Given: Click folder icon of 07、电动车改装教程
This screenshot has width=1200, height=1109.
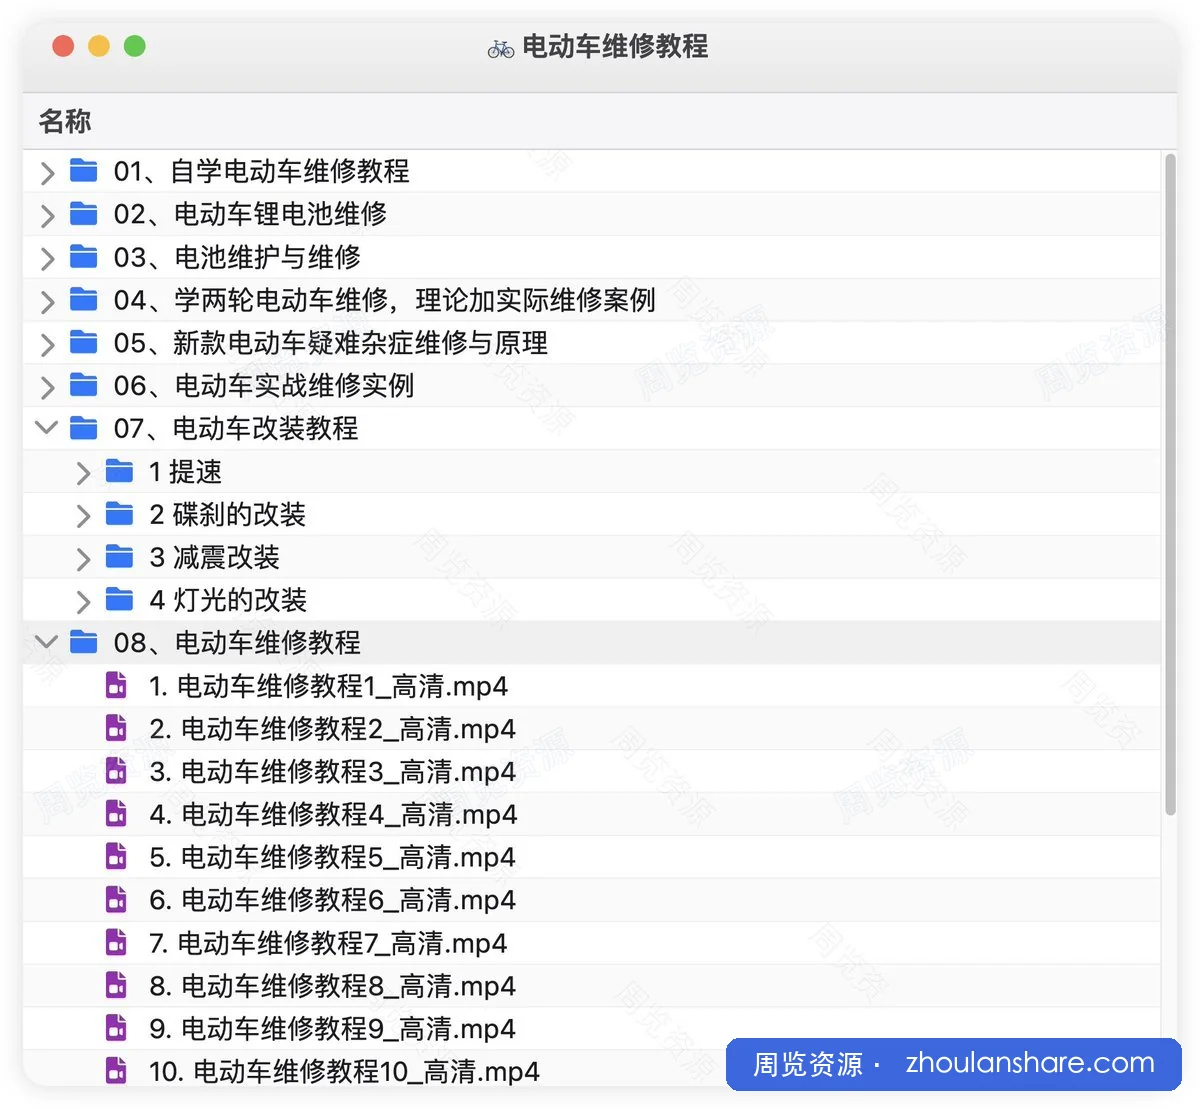Looking at the screenshot, I should [x=84, y=428].
